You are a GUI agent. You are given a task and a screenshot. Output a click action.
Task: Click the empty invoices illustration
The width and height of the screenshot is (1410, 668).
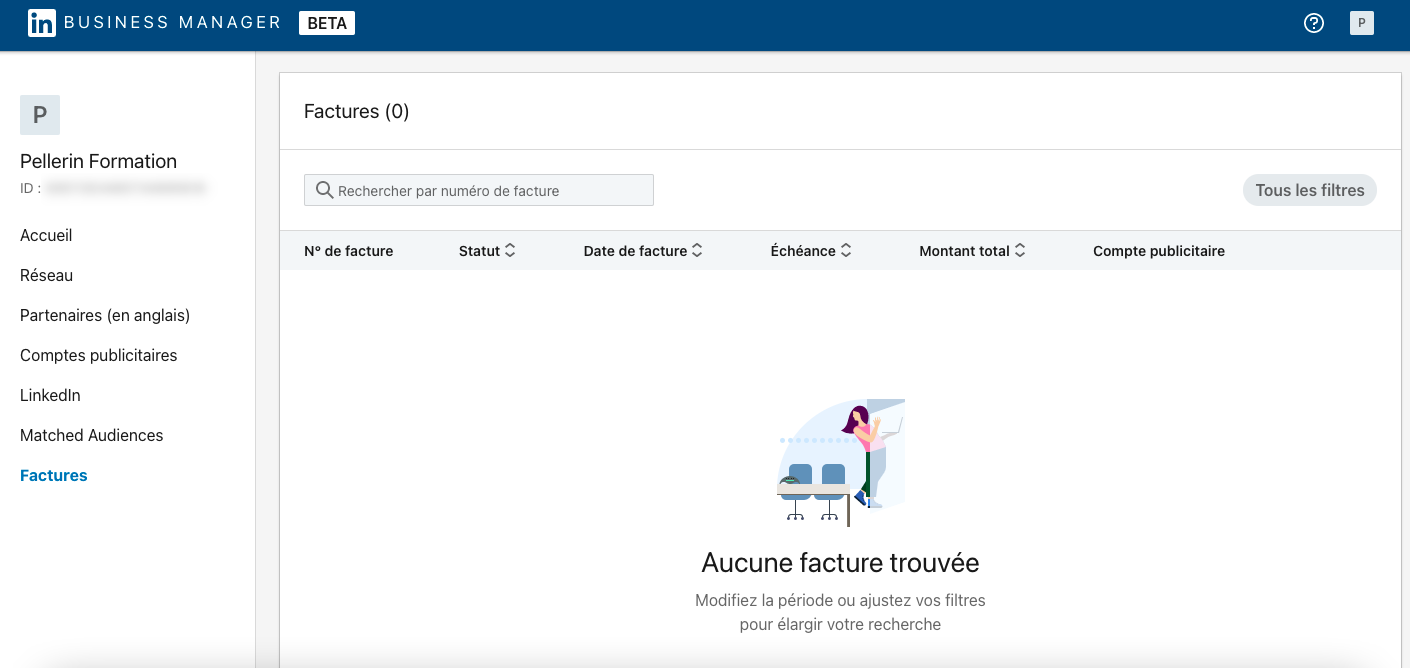(x=841, y=462)
